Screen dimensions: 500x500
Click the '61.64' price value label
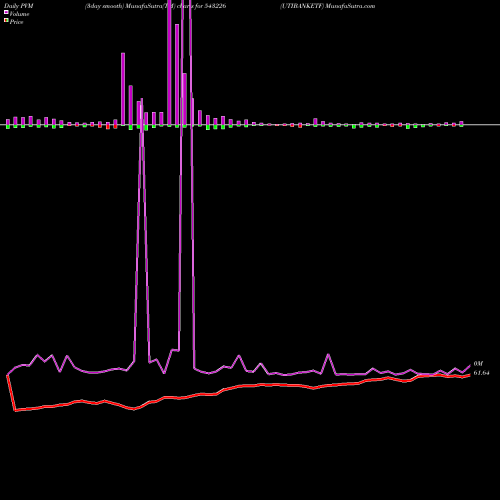(x=482, y=373)
